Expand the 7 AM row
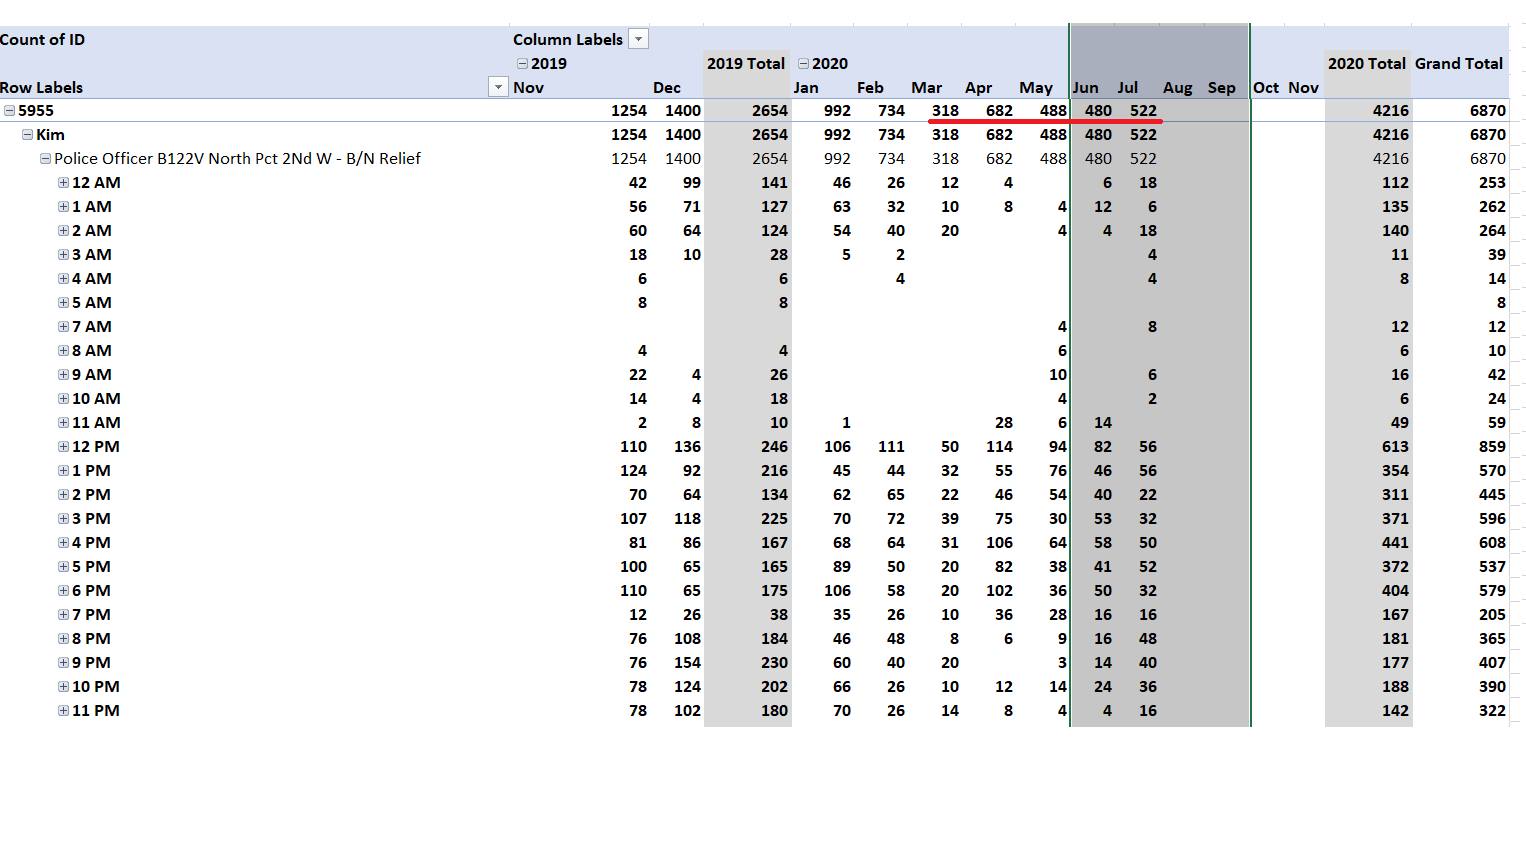Screen dimensions: 1526x864 coord(63,327)
